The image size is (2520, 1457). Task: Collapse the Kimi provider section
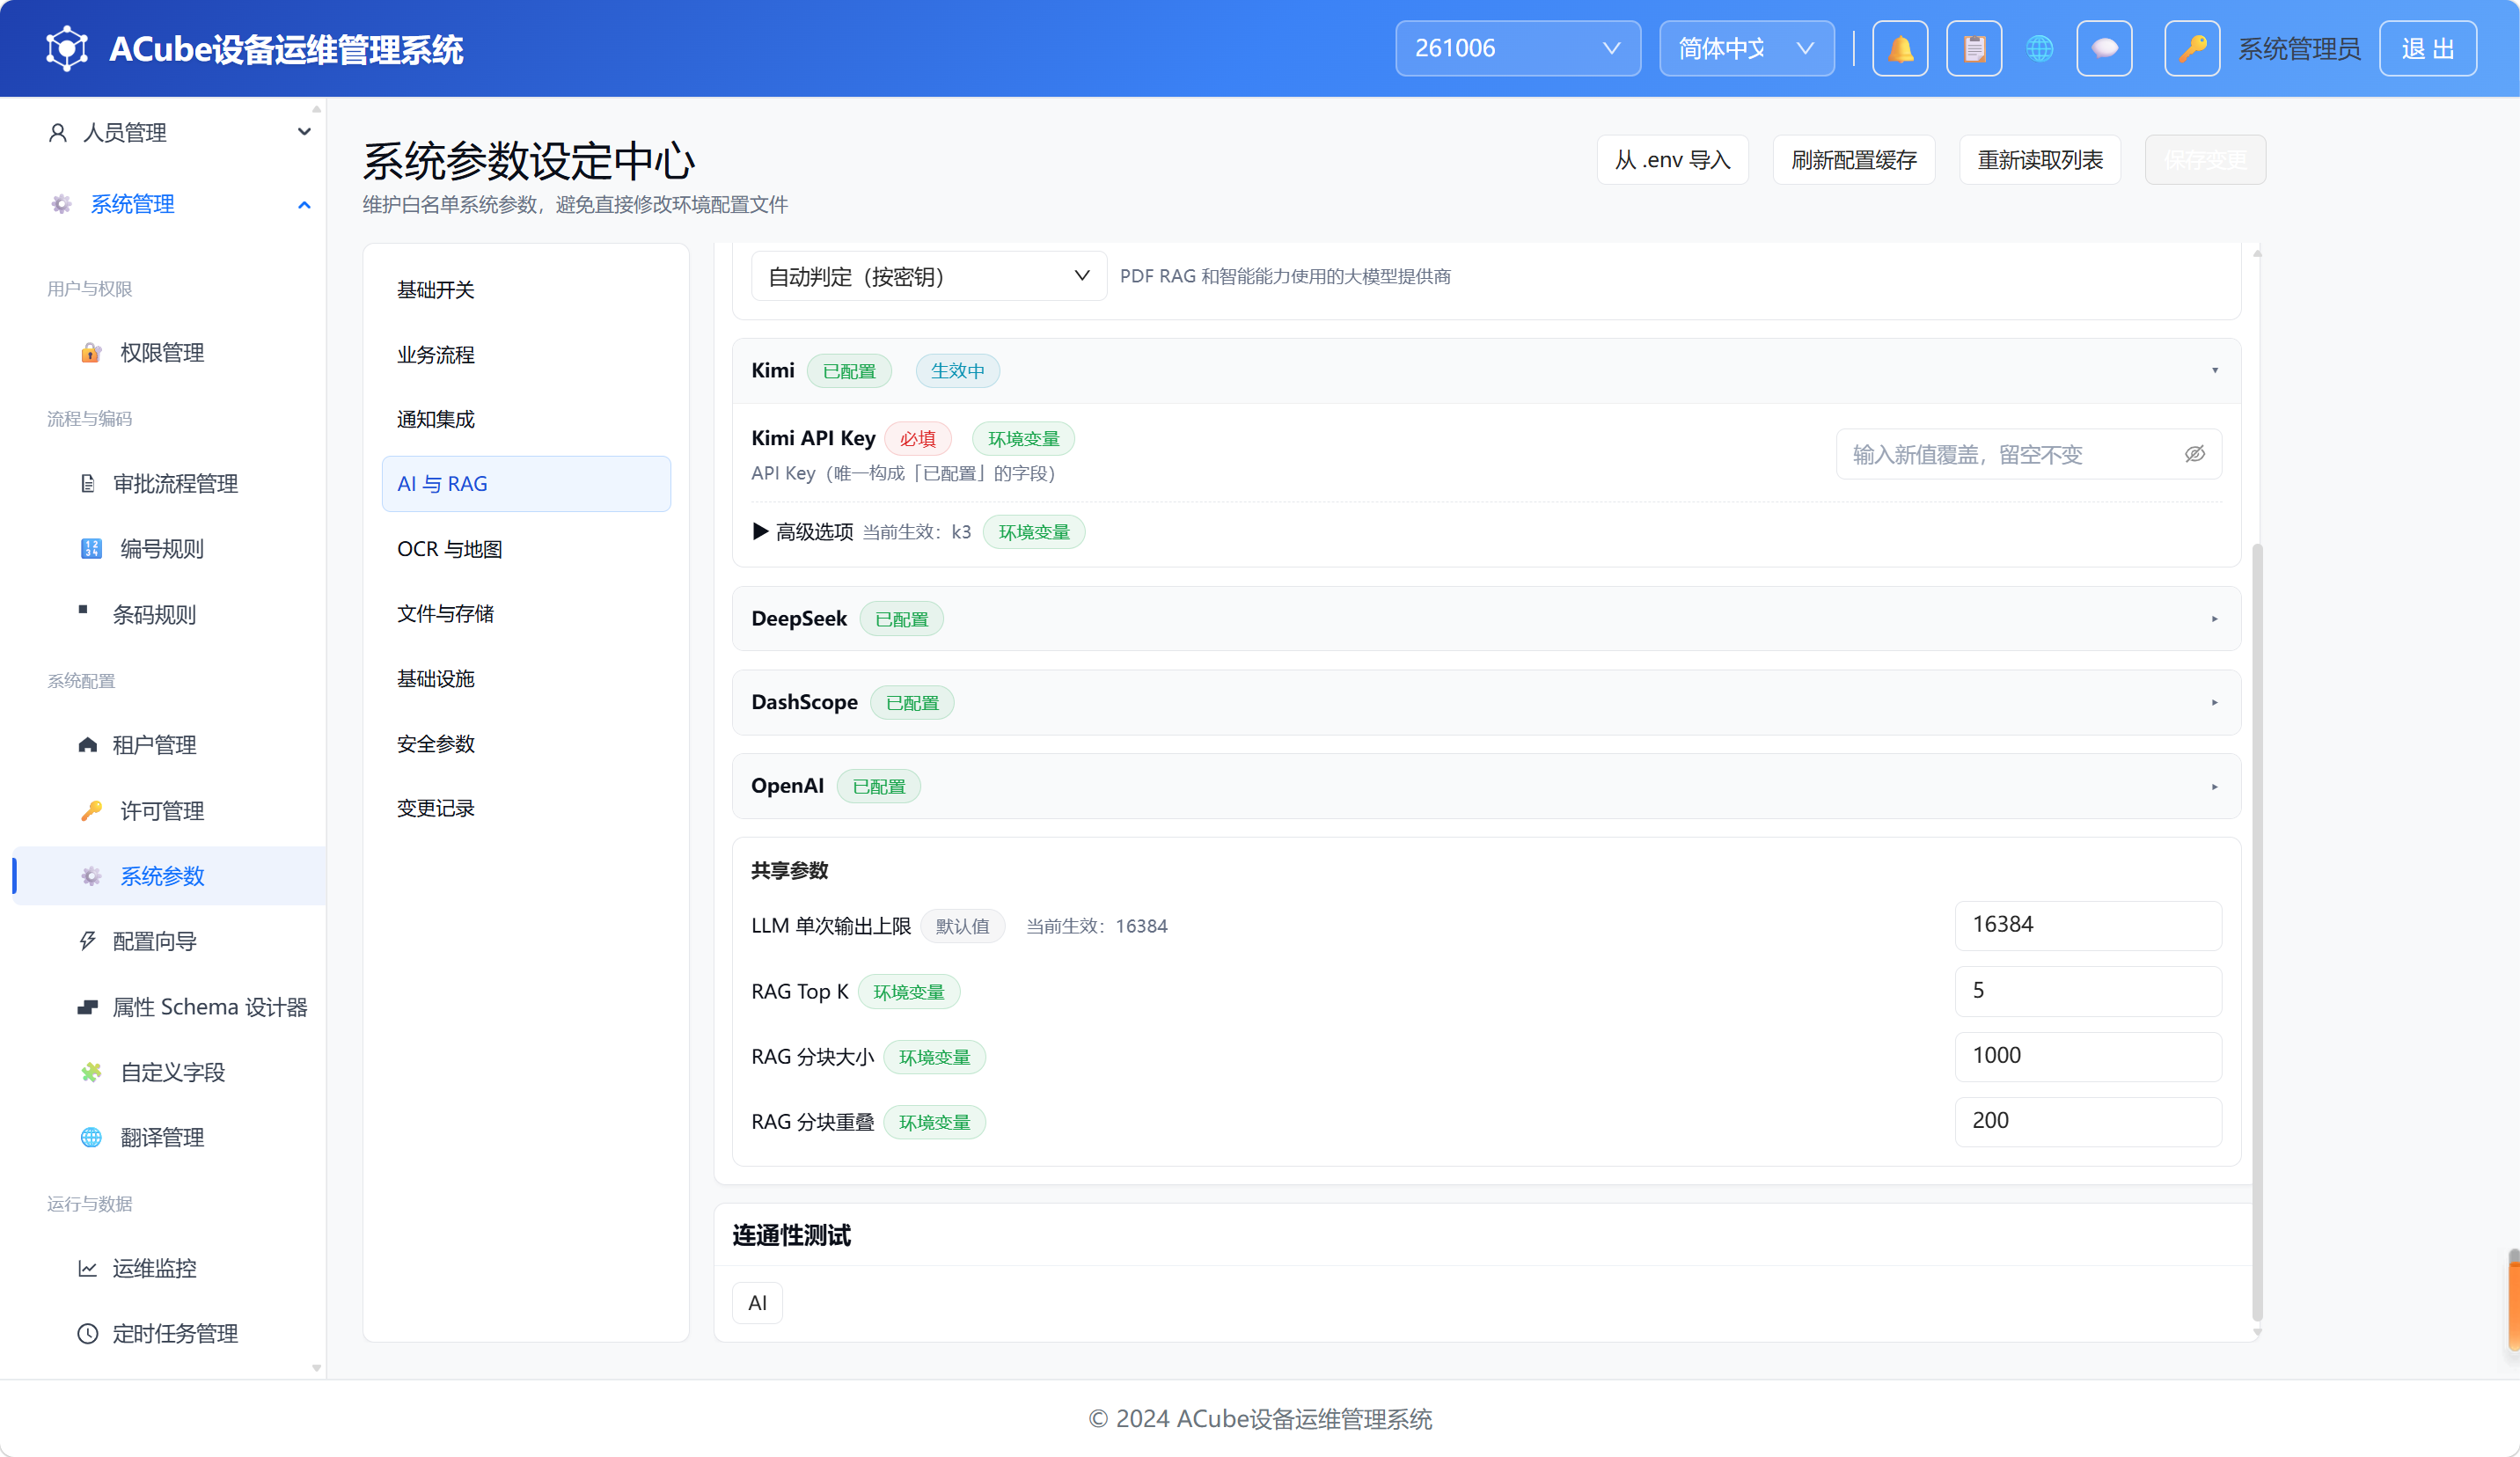[x=1486, y=371]
